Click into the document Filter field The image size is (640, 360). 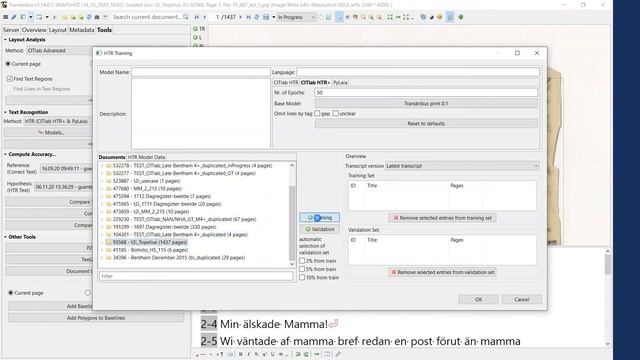tap(196, 276)
